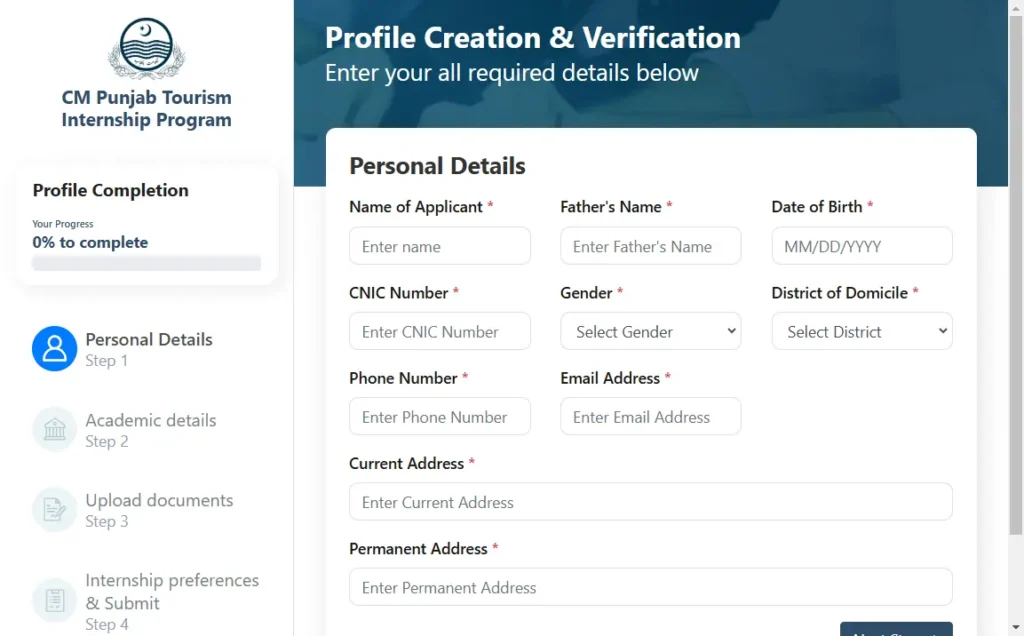Click the Date of Birth field
The width and height of the screenshot is (1024, 636).
point(862,246)
